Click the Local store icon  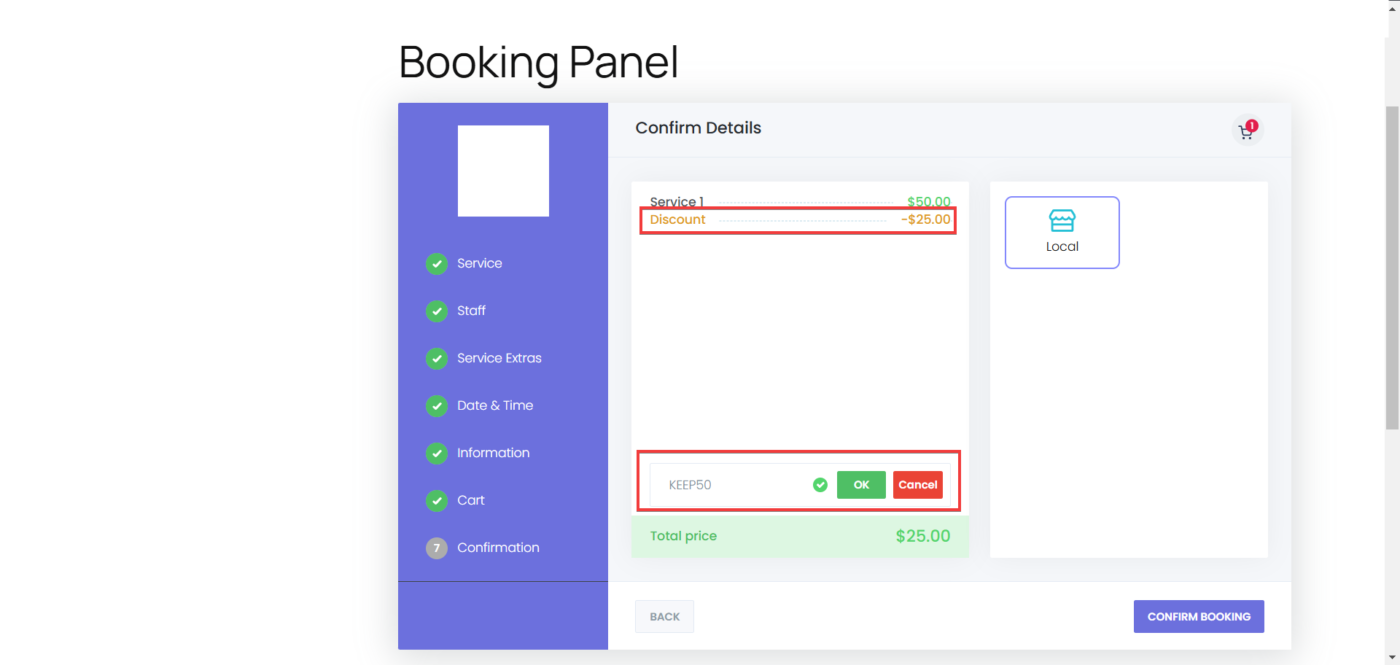1062,221
